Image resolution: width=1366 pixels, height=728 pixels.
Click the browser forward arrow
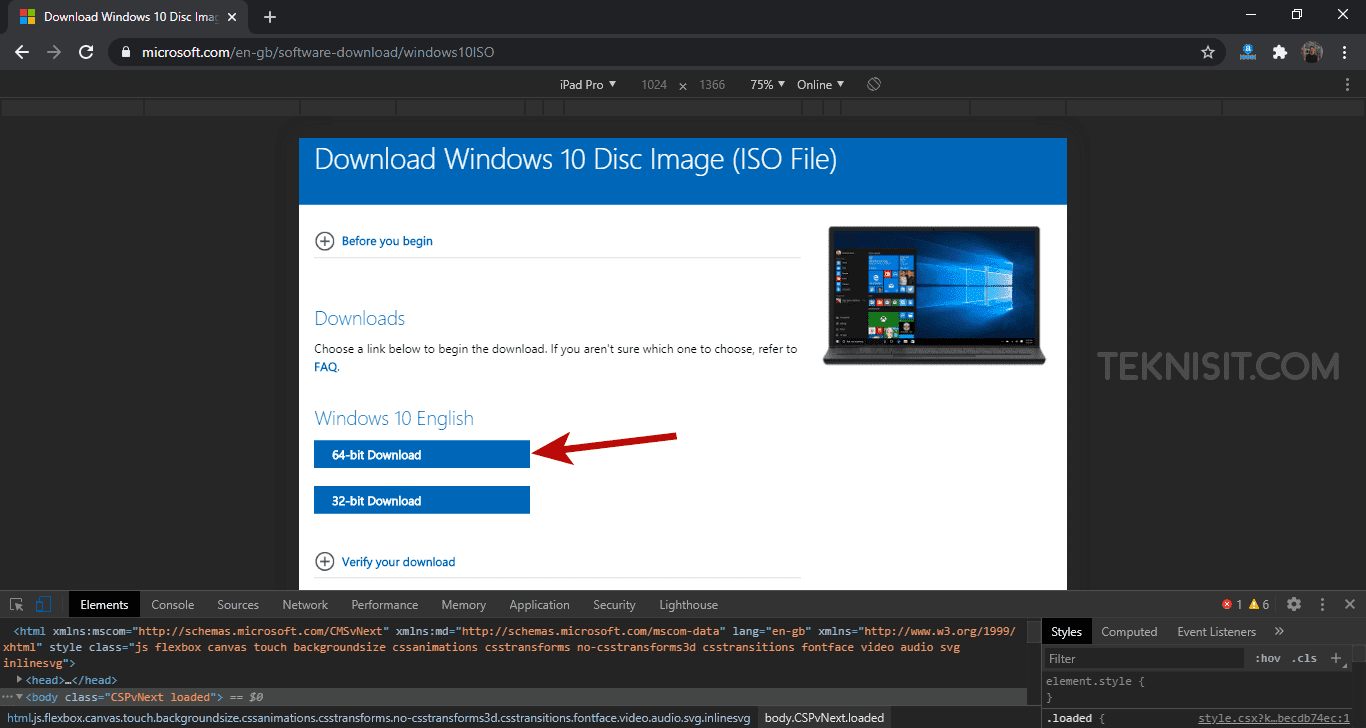point(54,52)
